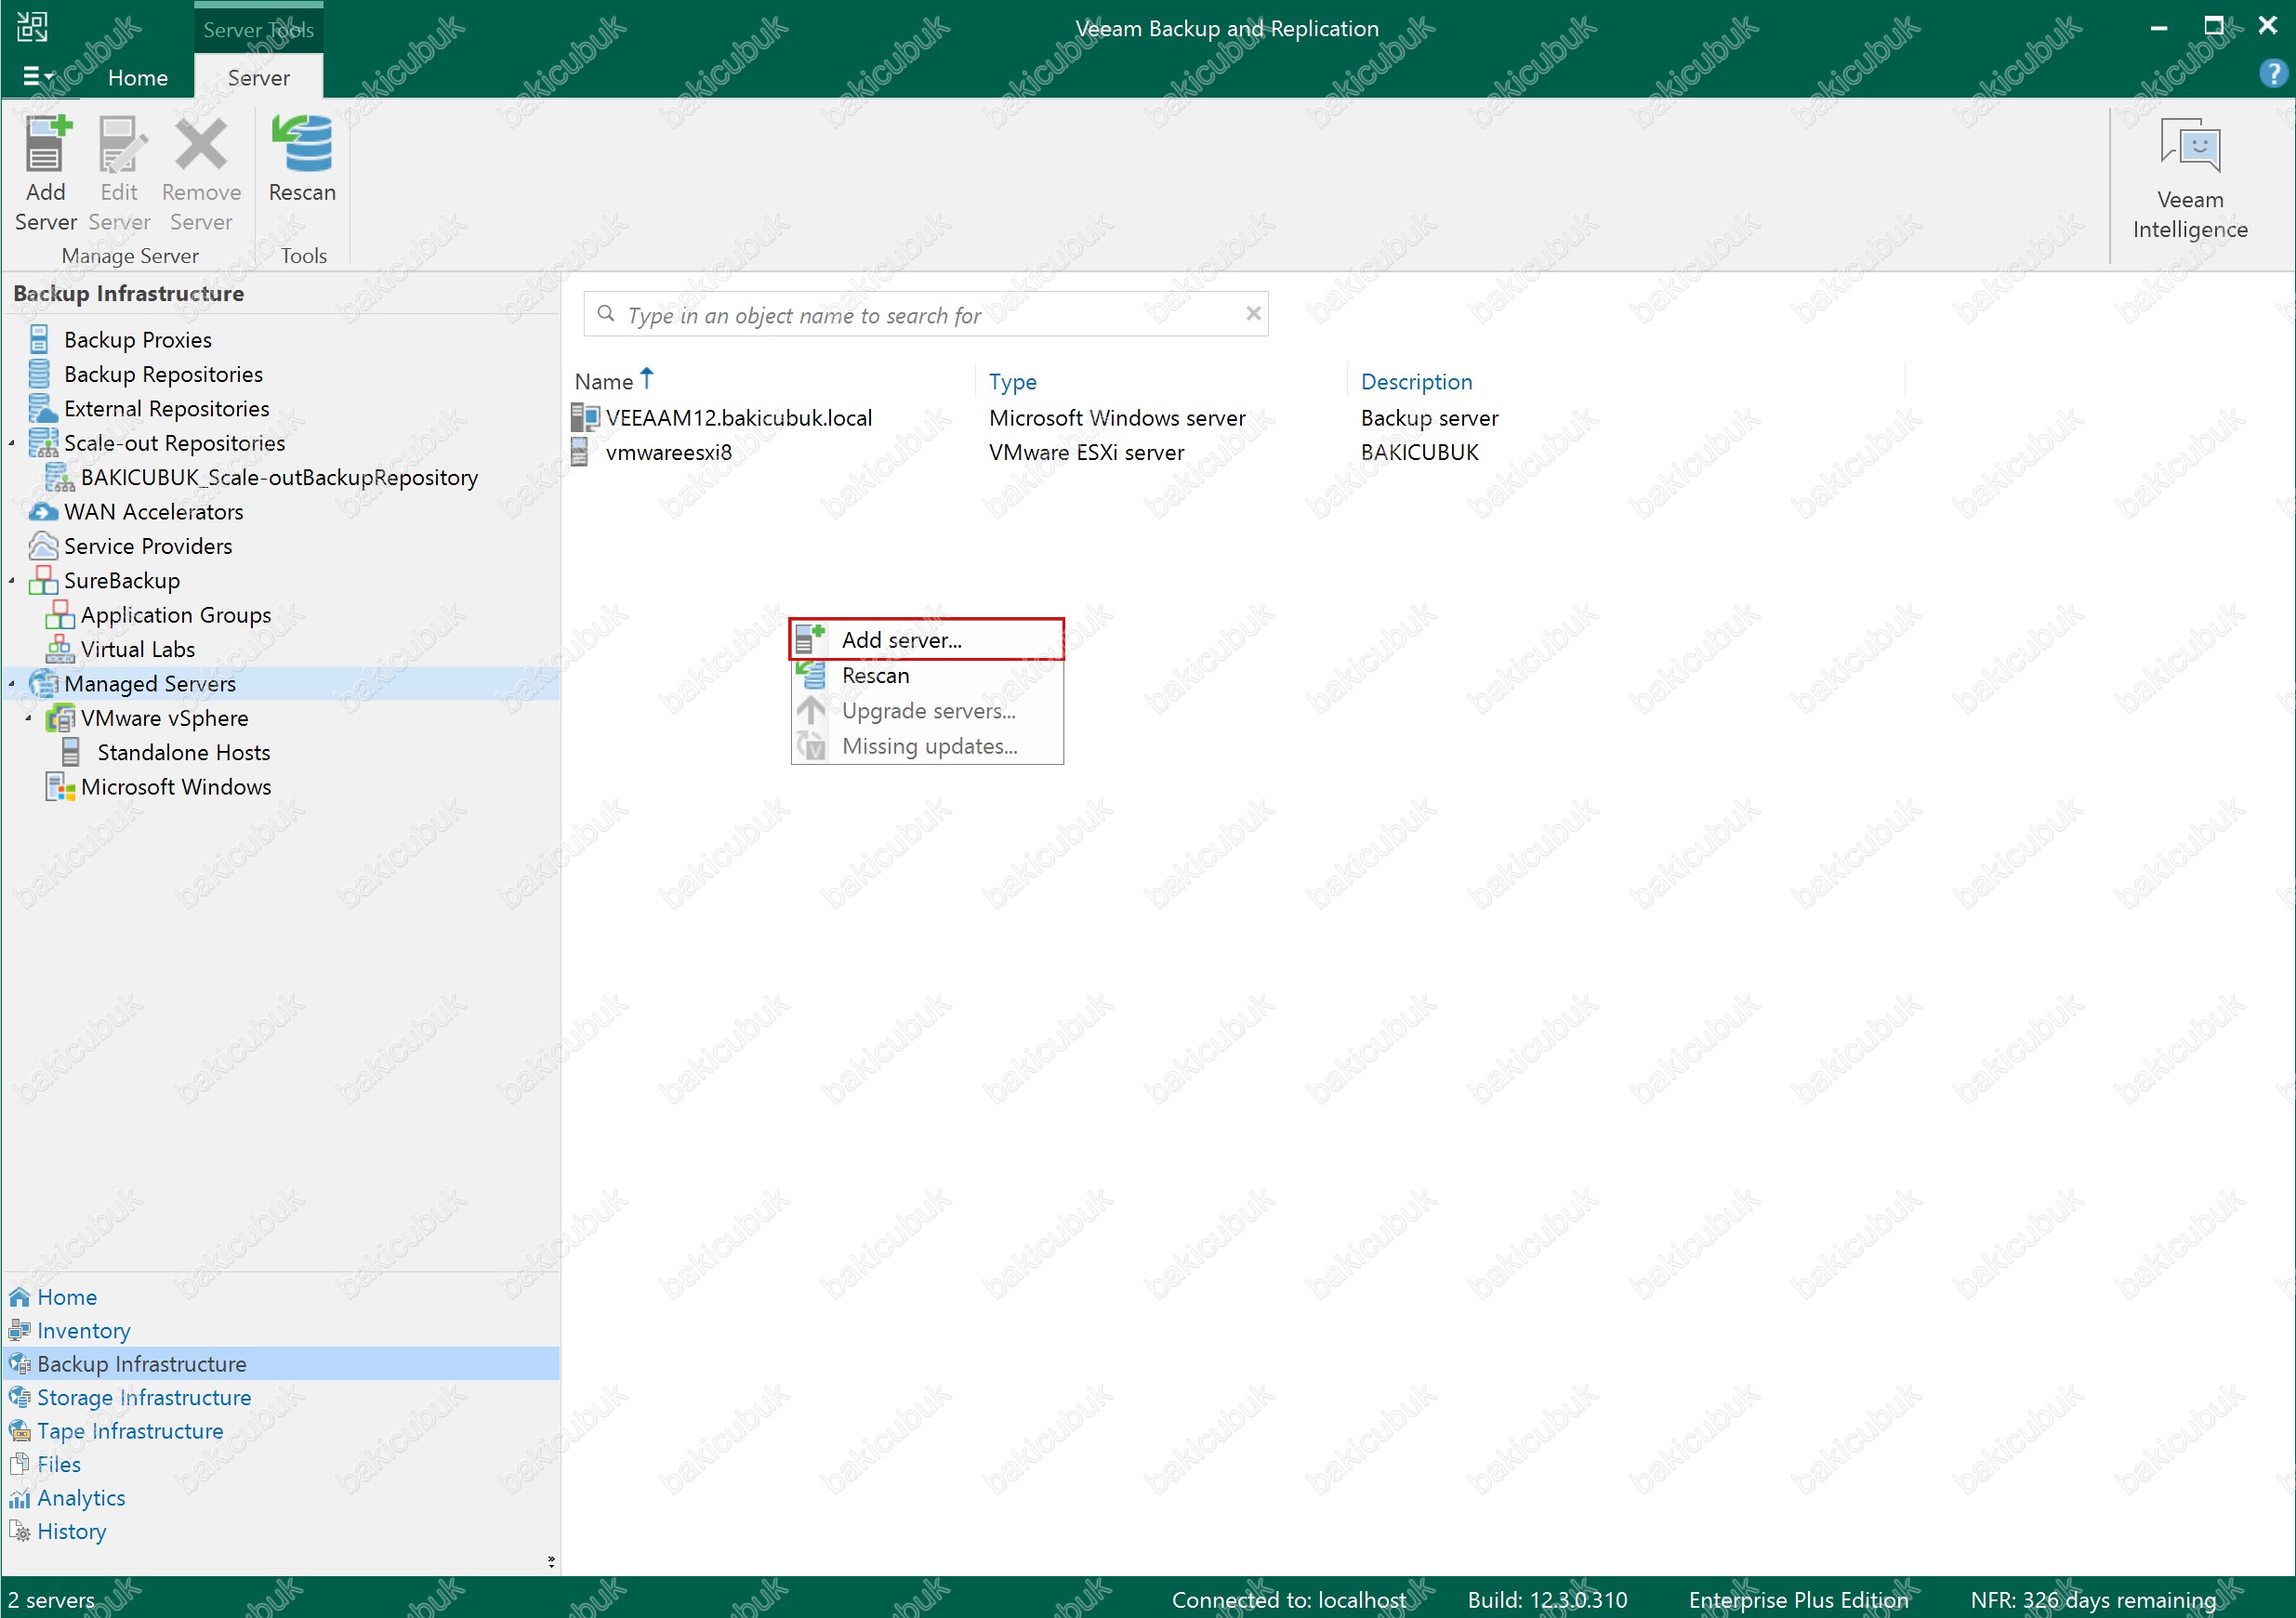Sort by the Name column header
This screenshot has width=2296, height=1618.
pos(604,381)
